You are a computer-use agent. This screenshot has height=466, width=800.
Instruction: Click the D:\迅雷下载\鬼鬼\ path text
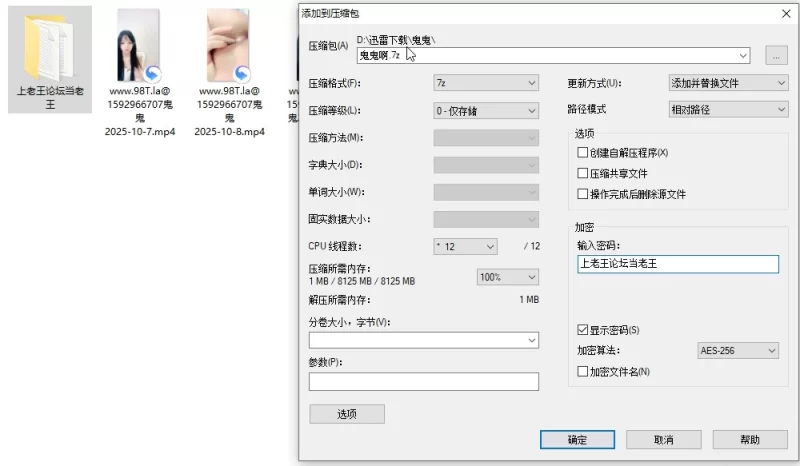396,40
